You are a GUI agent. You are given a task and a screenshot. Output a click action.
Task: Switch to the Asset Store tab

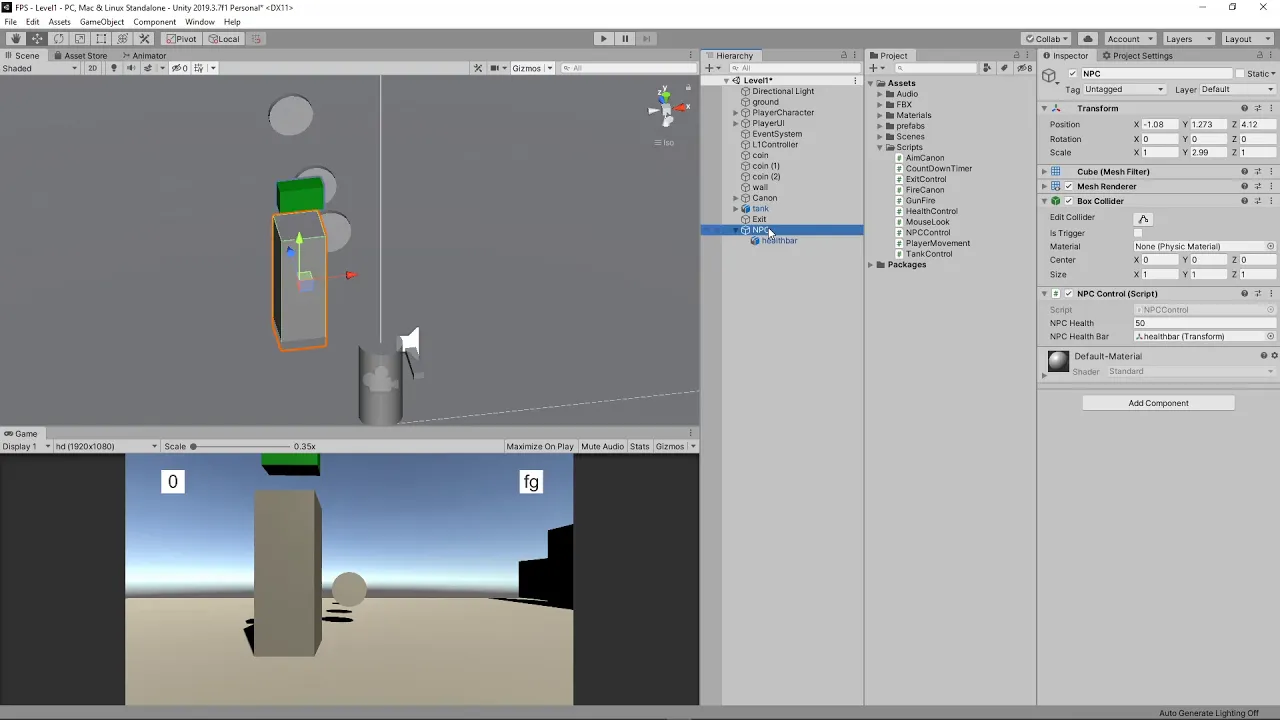click(x=80, y=56)
